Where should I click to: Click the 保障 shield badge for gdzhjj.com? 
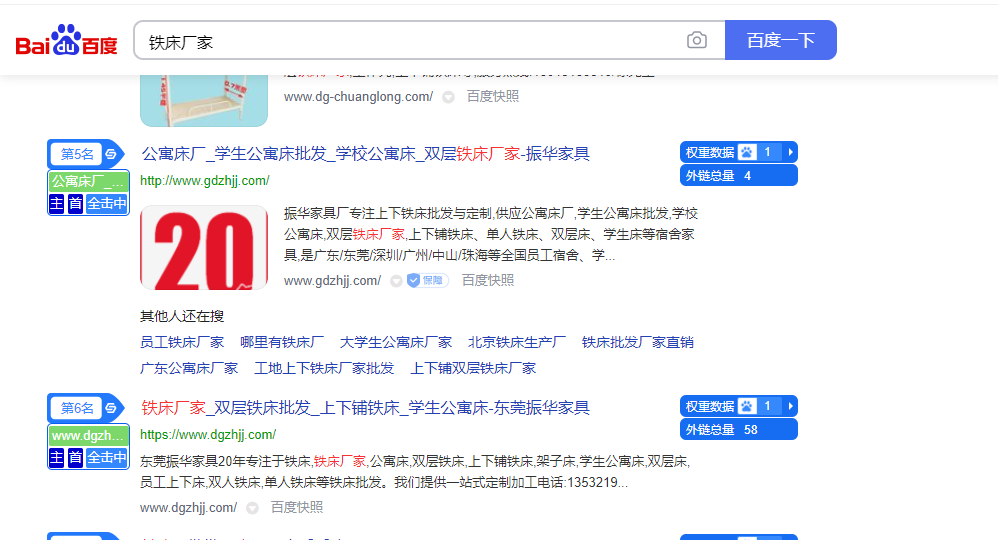pyautogui.click(x=427, y=281)
